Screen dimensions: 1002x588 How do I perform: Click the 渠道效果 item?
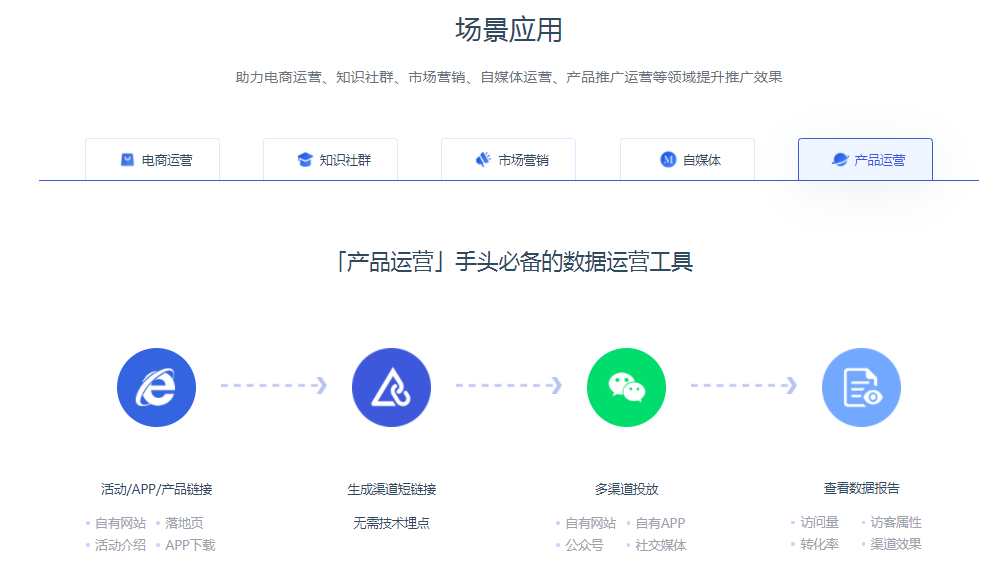(896, 545)
